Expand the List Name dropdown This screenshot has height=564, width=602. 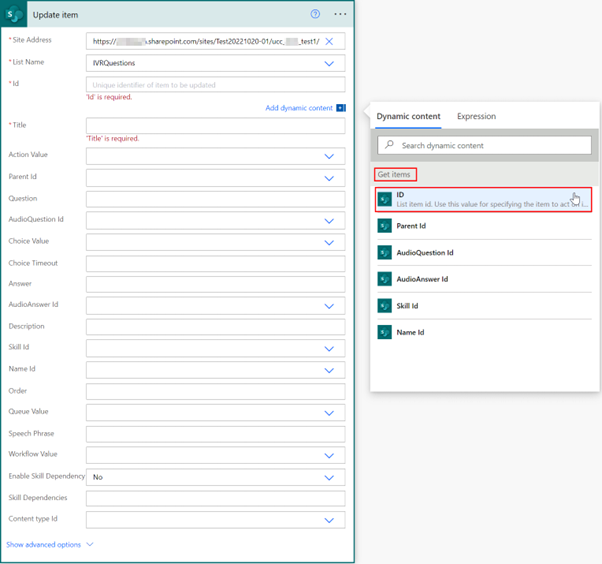[329, 63]
